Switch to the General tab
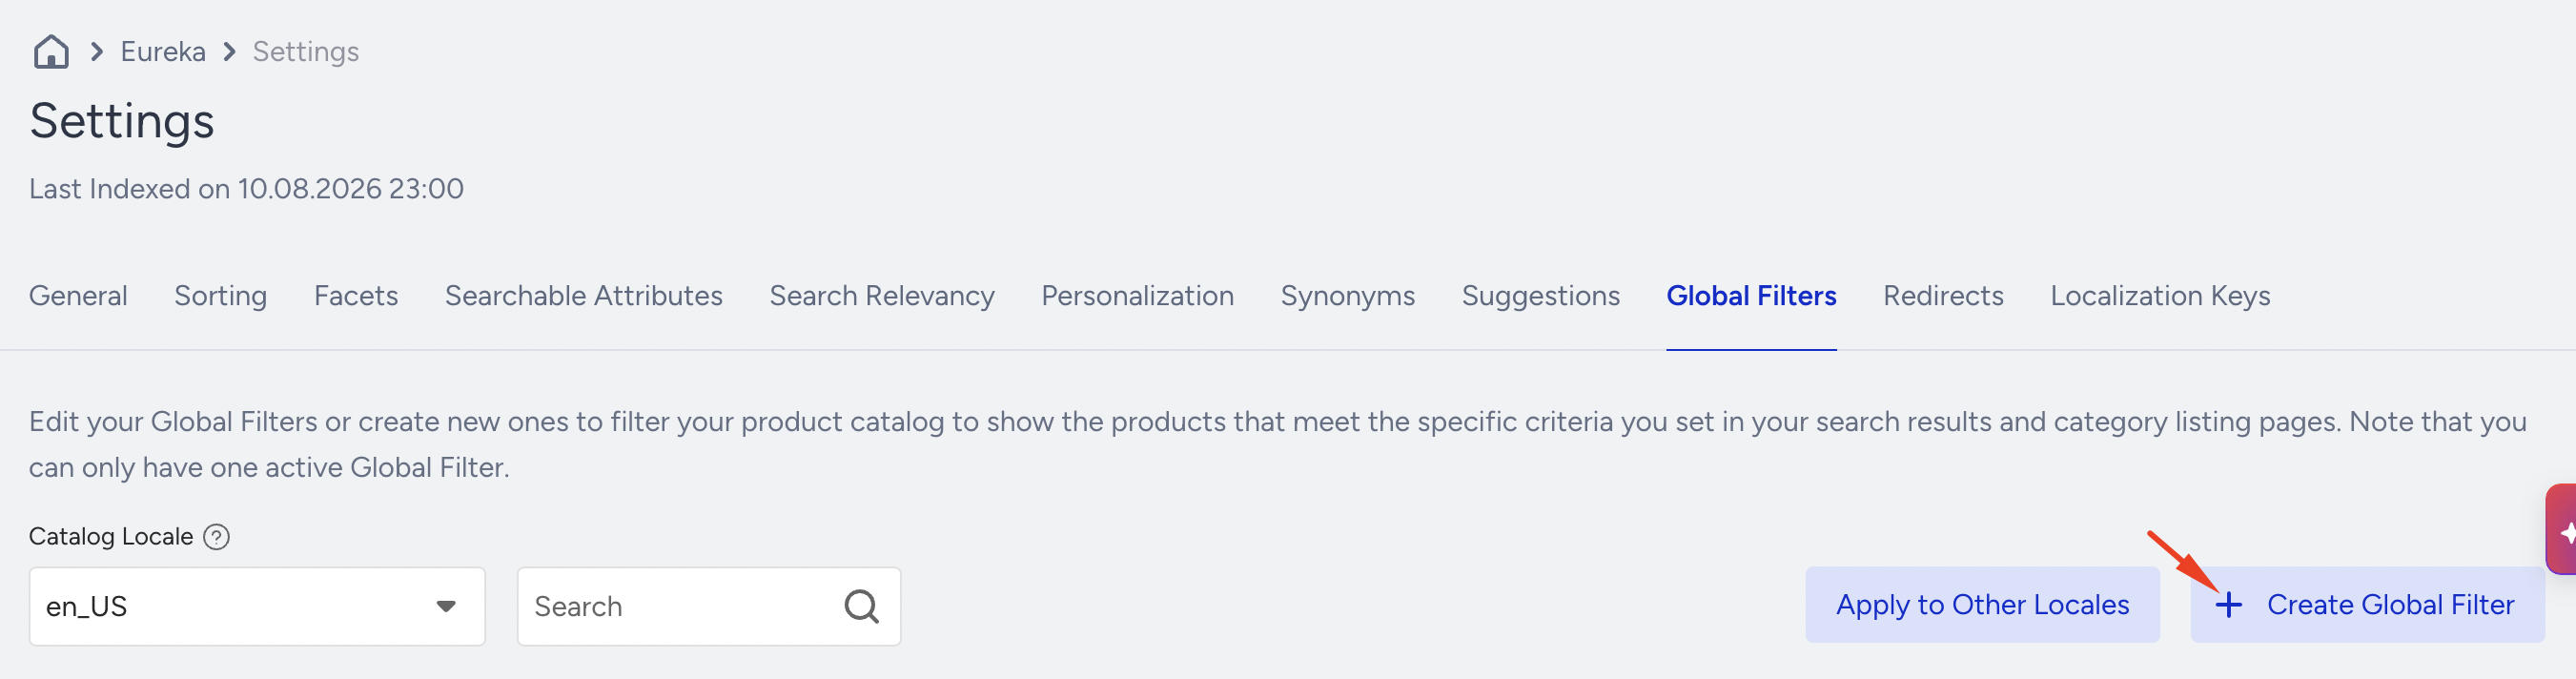 (78, 296)
